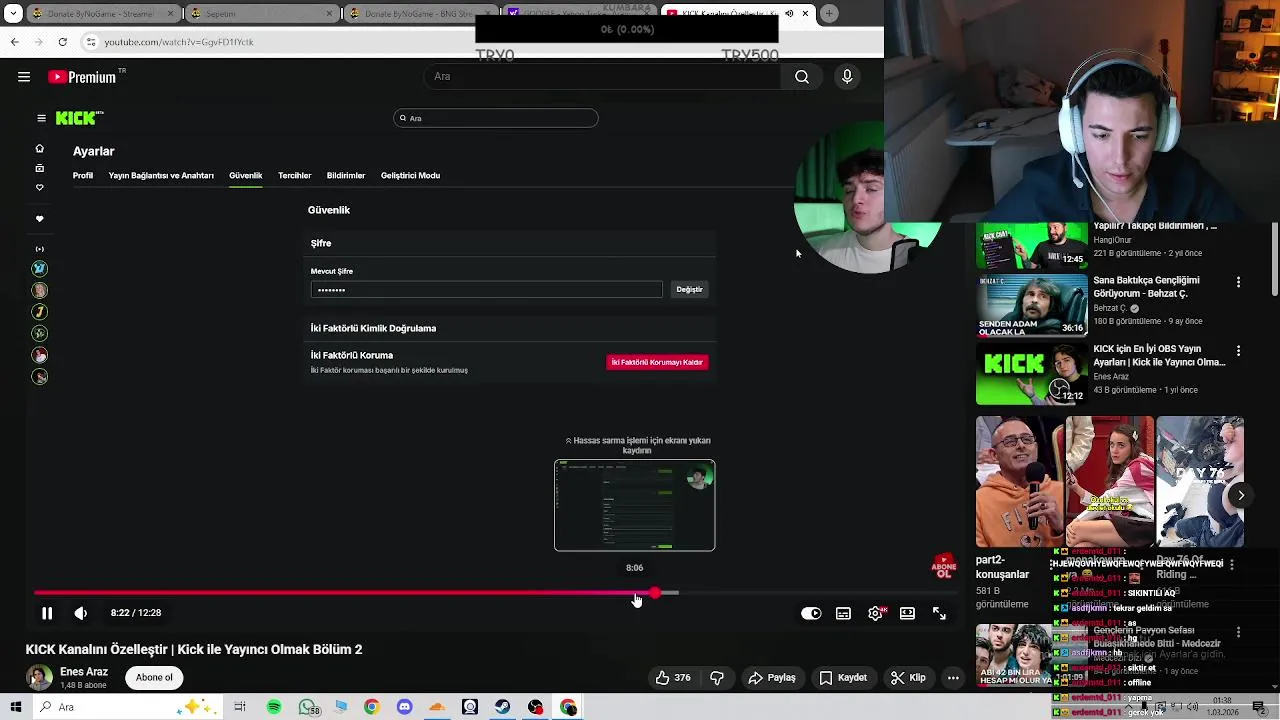Open WhatsApp from the taskbar

click(307, 707)
